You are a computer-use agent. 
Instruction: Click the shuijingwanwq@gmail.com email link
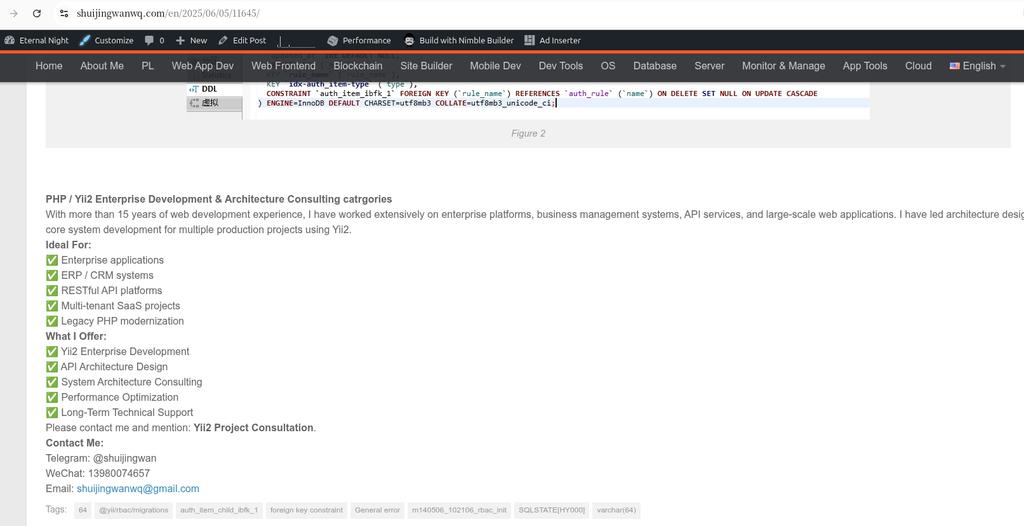[x=138, y=489]
